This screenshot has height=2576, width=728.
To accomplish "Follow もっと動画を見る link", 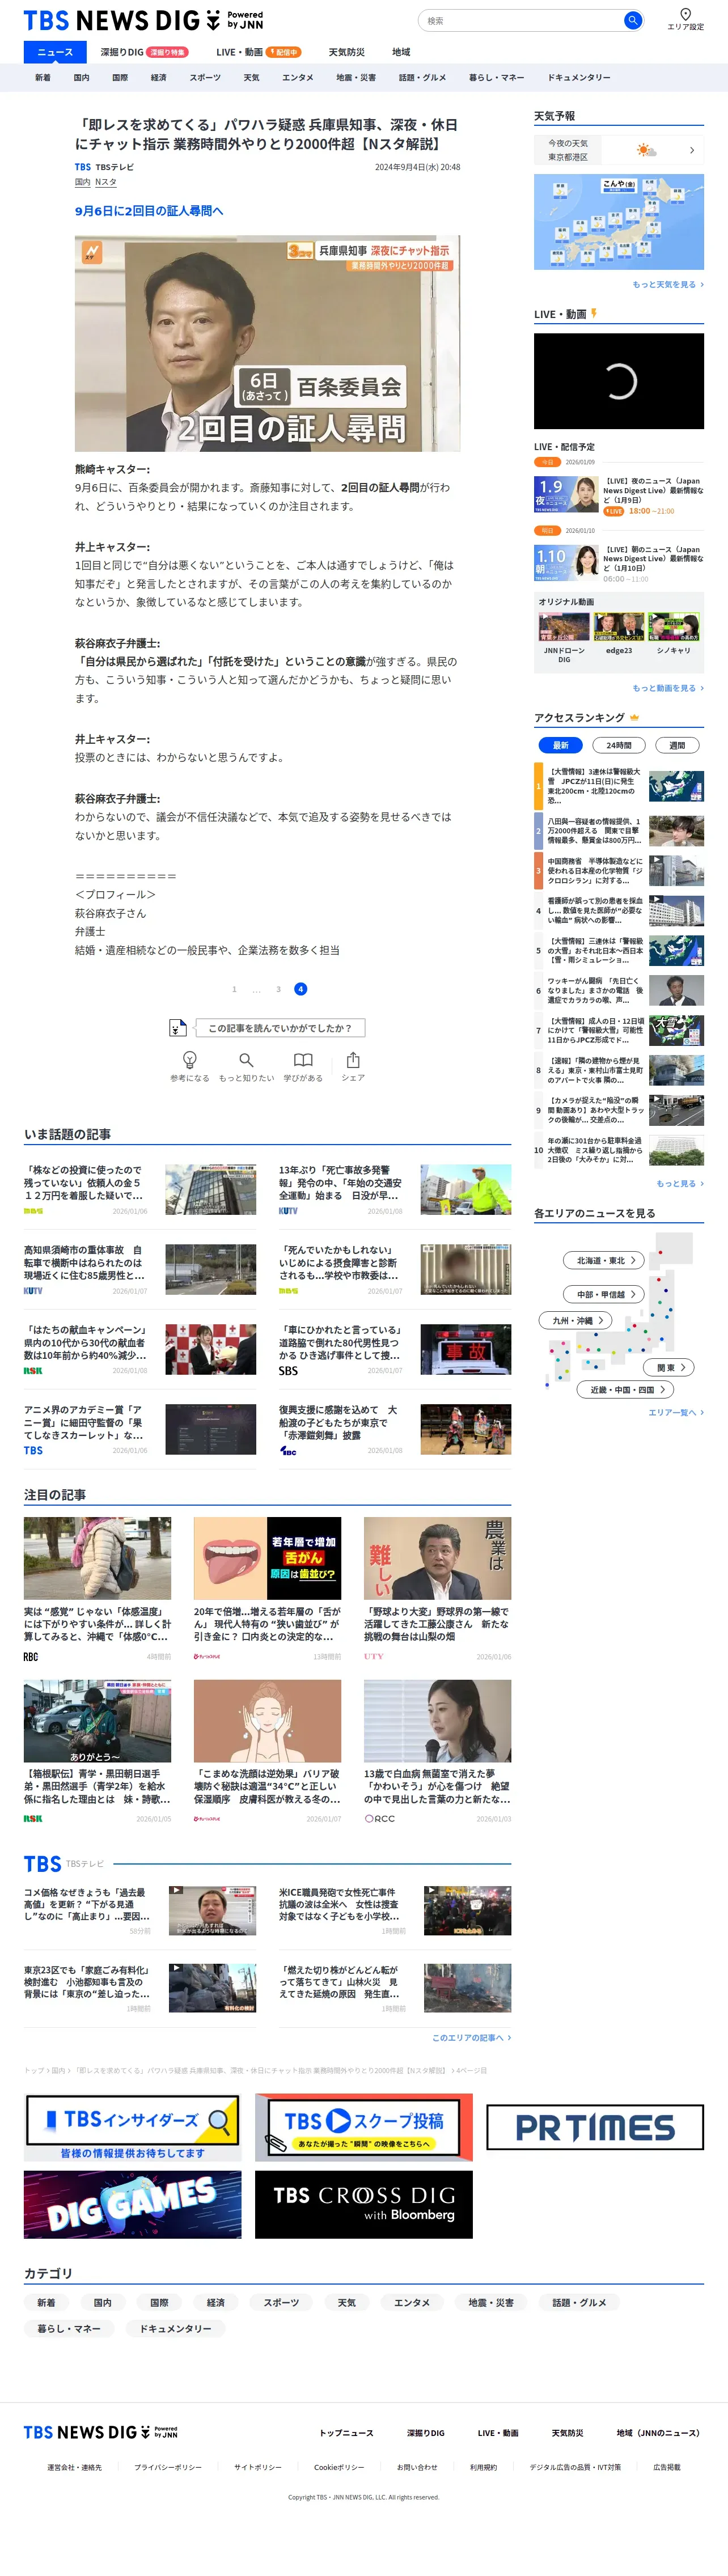I will pyautogui.click(x=667, y=688).
